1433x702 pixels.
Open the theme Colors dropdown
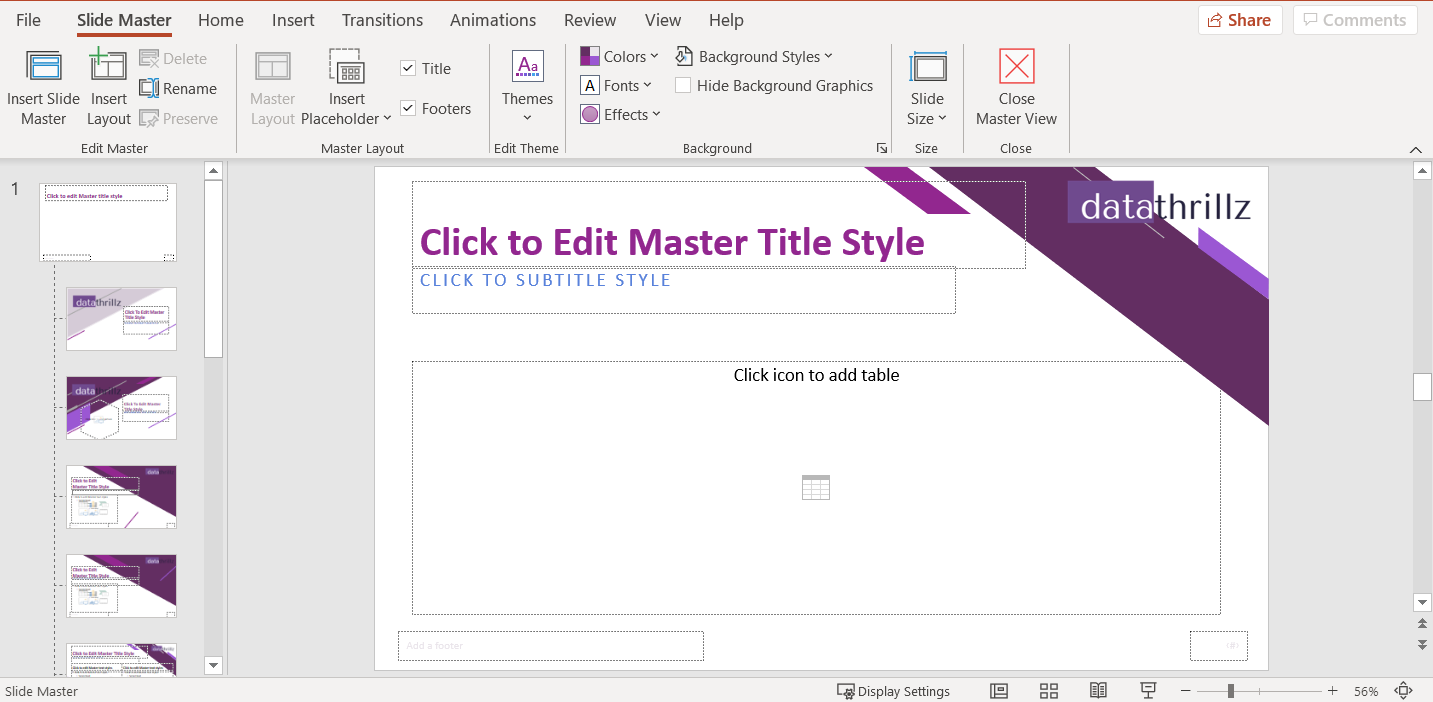point(620,57)
